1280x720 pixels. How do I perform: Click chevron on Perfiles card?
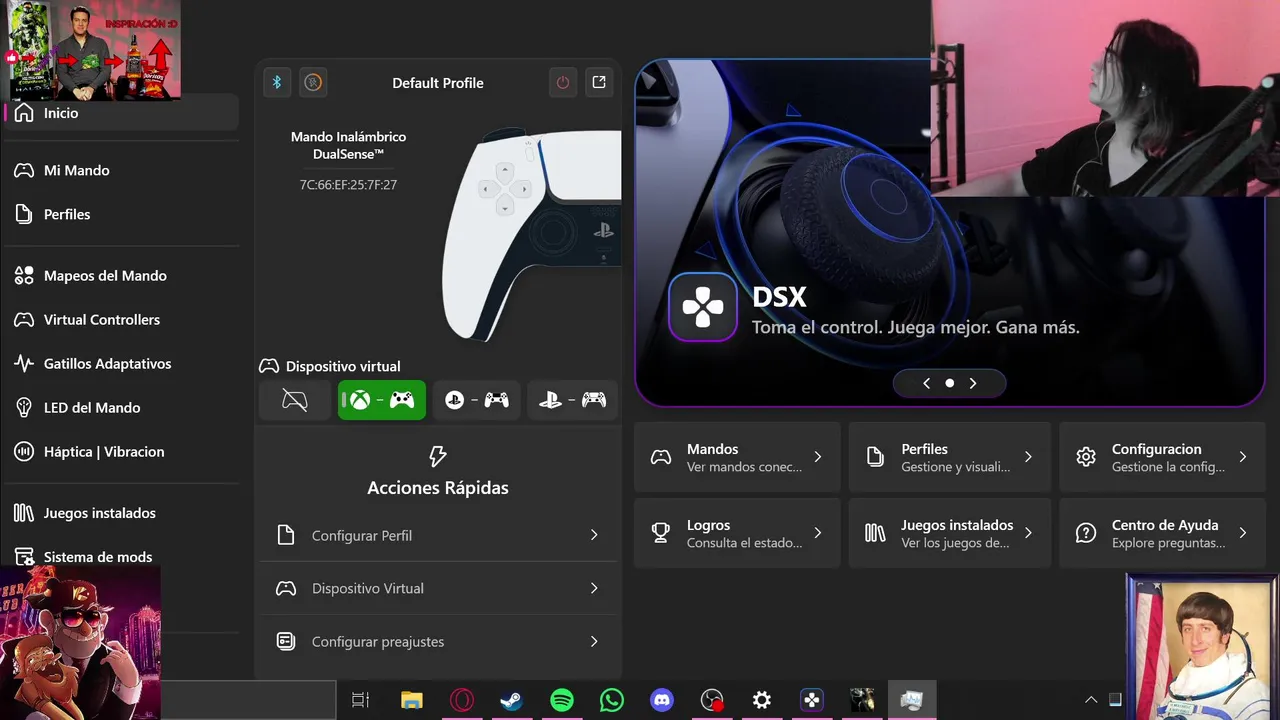tap(1028, 457)
